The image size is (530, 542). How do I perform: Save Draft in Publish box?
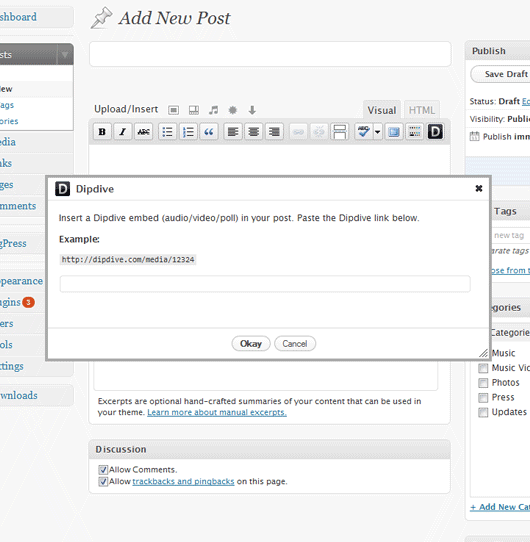pyautogui.click(x=501, y=74)
